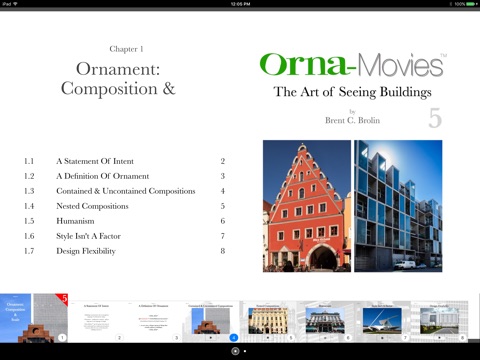The width and height of the screenshot is (480, 360).
Task: Tap page number 2 in contents list
Action: click(x=223, y=161)
